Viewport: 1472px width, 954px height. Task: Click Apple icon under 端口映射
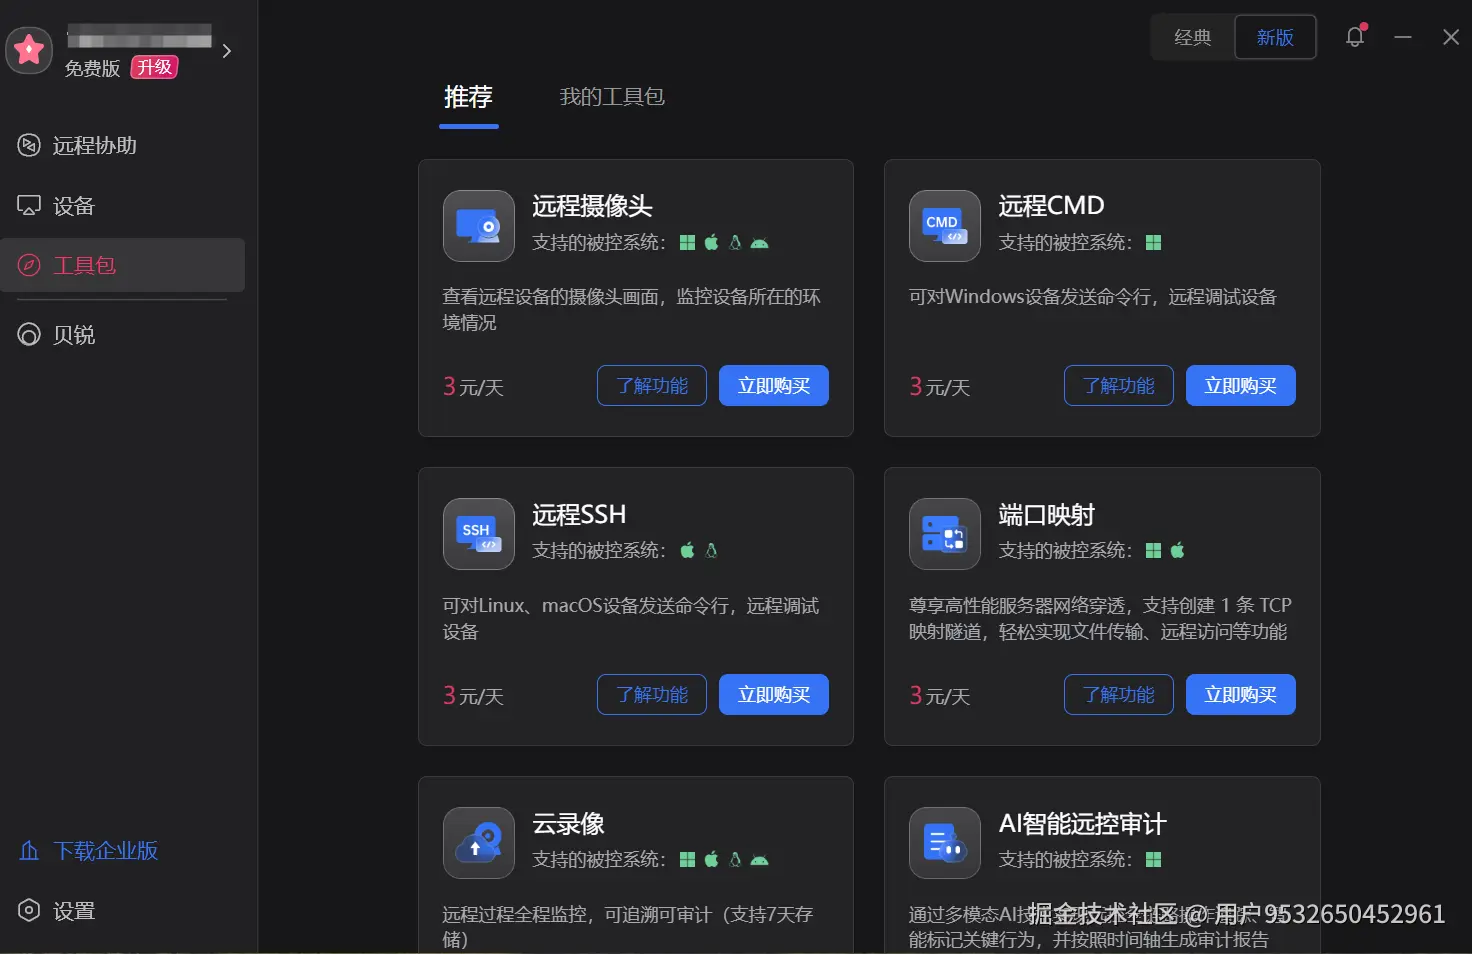click(1177, 551)
